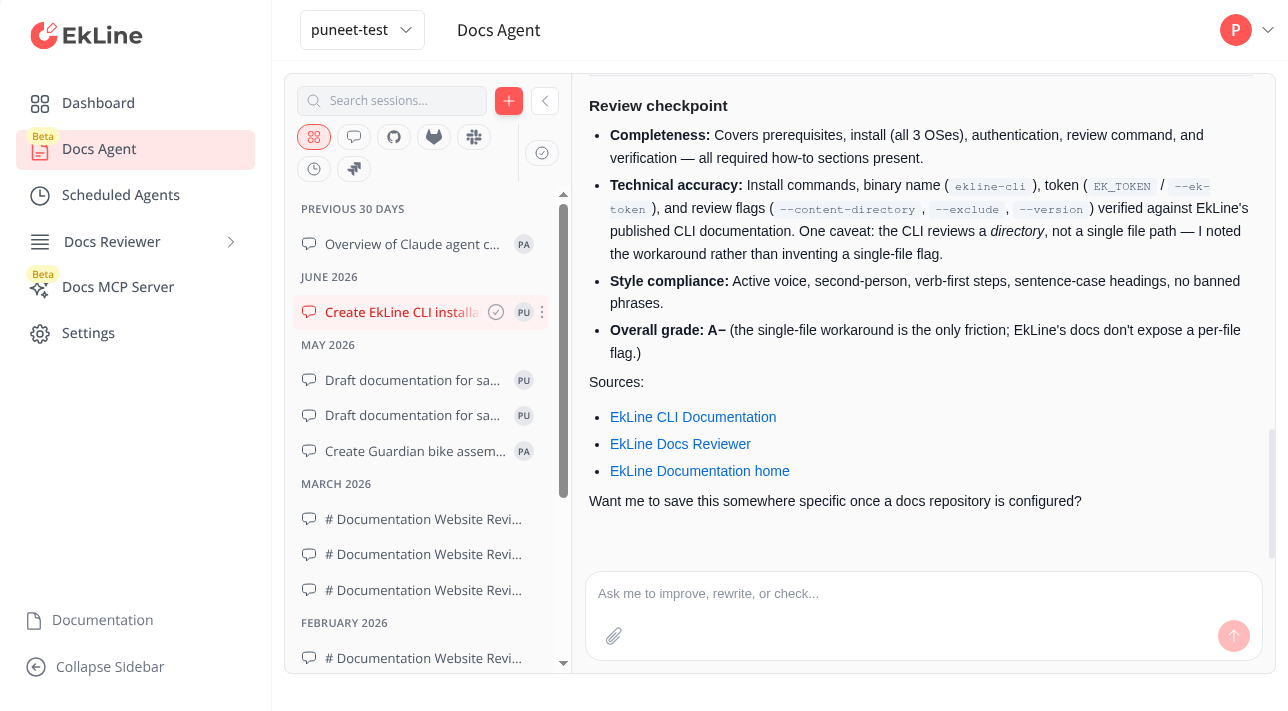Viewport: 1288px width, 711px height.
Task: Send message with arrow button
Action: (x=1234, y=636)
